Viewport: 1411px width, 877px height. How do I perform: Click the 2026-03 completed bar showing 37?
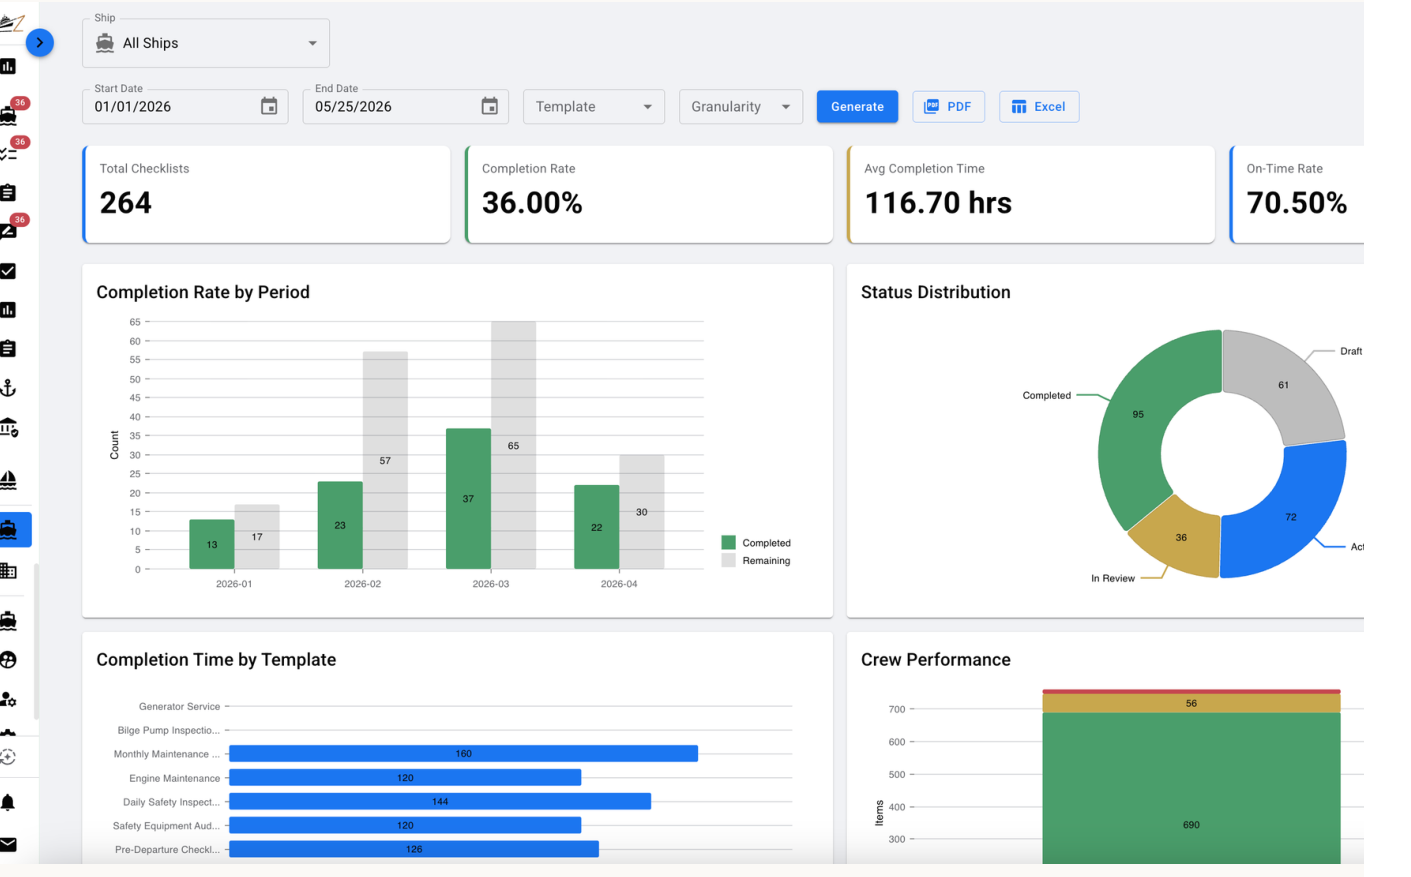click(468, 499)
